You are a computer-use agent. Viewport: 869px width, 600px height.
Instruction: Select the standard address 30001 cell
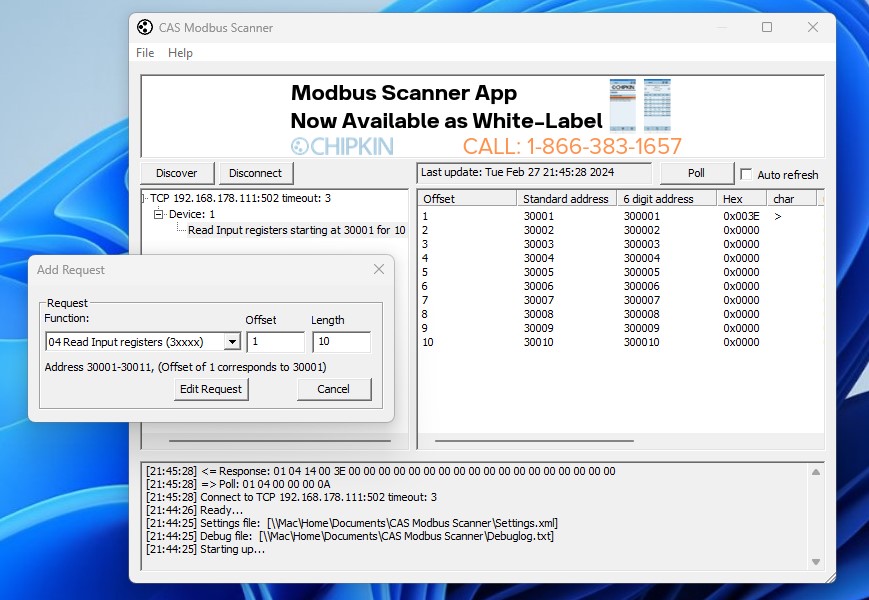click(539, 216)
